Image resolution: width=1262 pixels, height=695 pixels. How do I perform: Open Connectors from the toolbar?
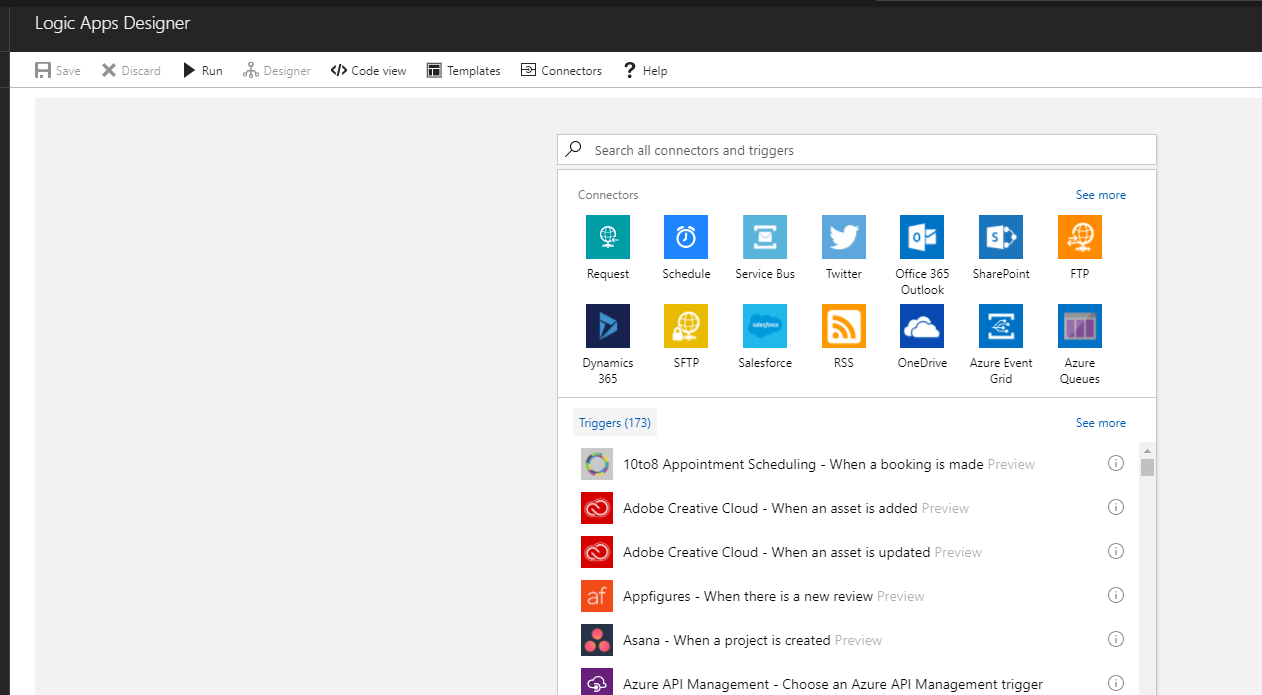(561, 70)
